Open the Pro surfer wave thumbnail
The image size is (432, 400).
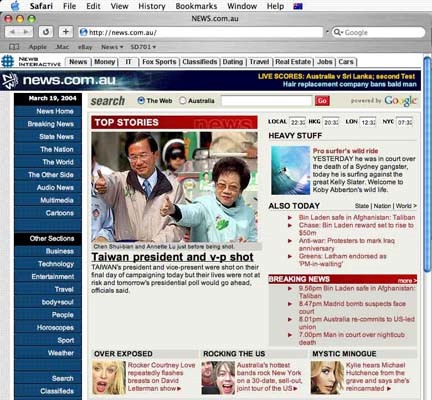pyautogui.click(x=290, y=170)
